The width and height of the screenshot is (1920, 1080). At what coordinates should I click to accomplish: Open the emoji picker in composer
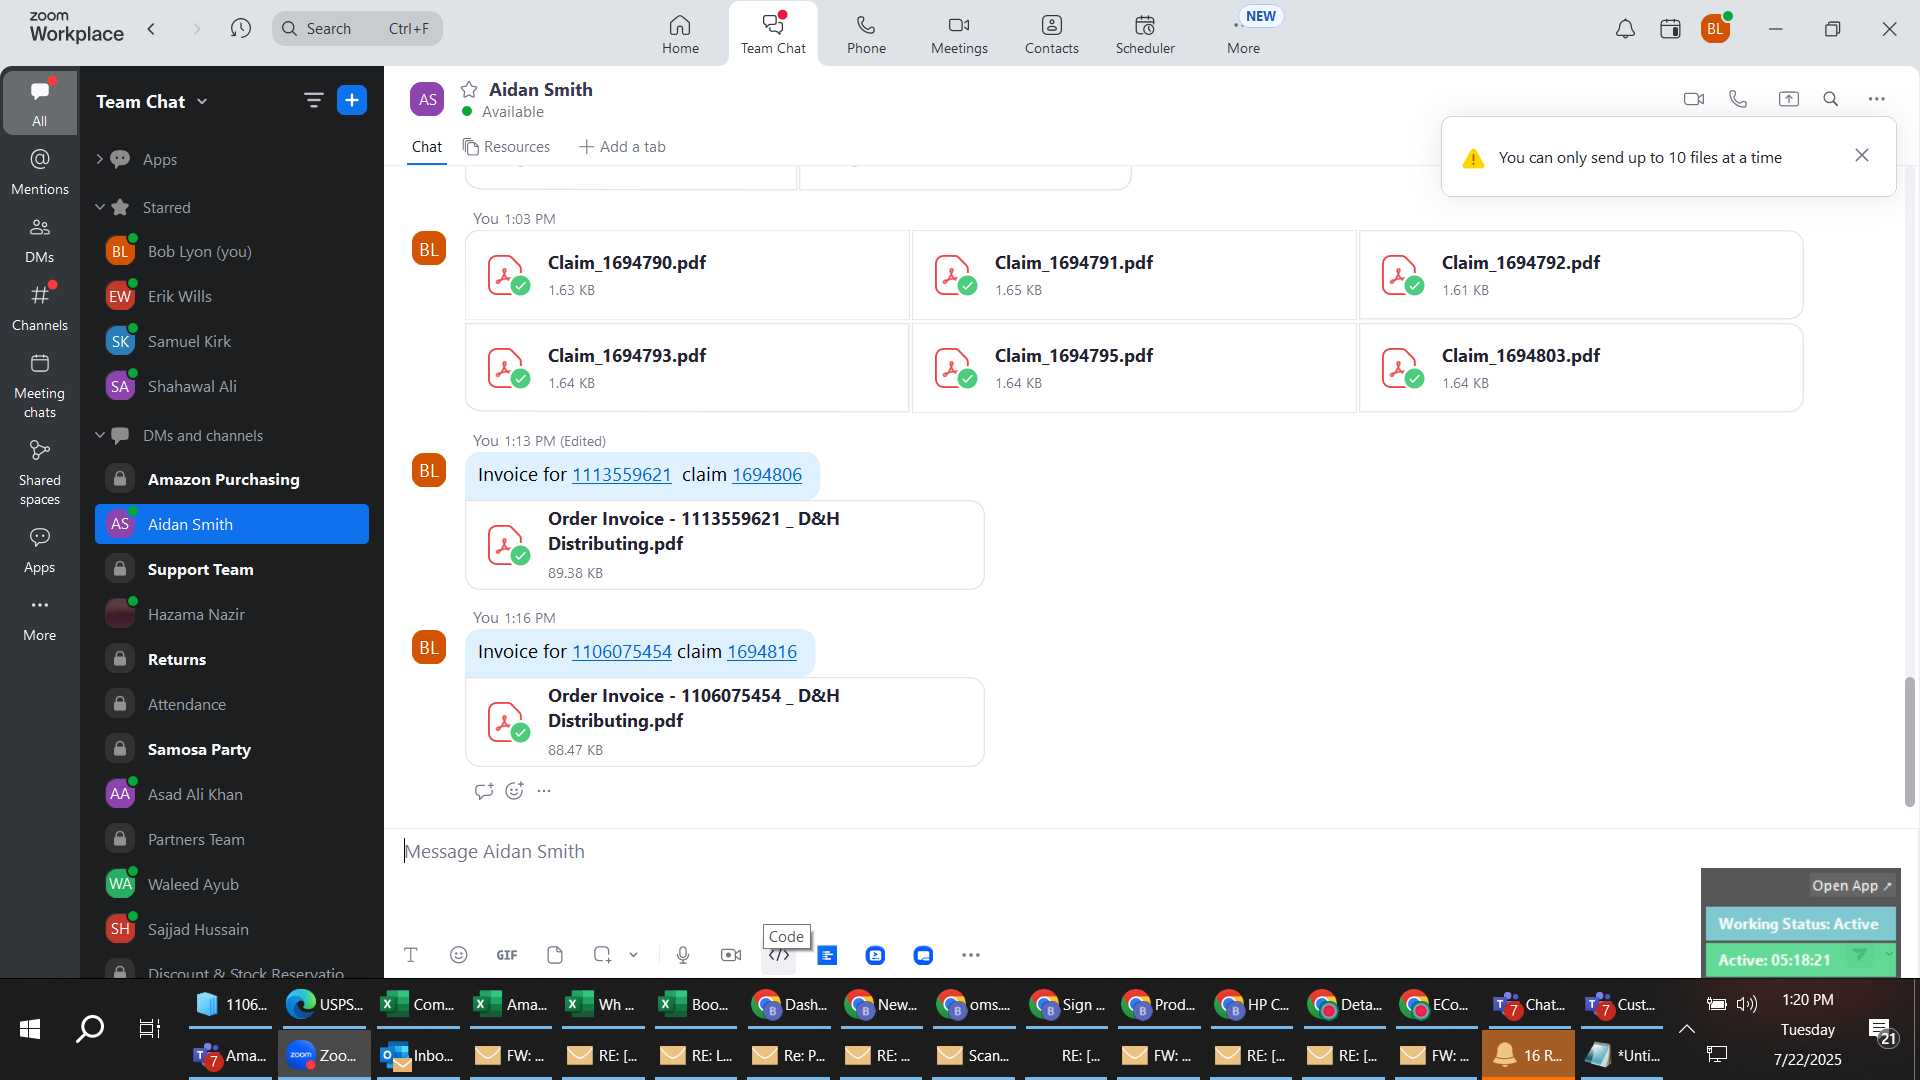click(458, 955)
